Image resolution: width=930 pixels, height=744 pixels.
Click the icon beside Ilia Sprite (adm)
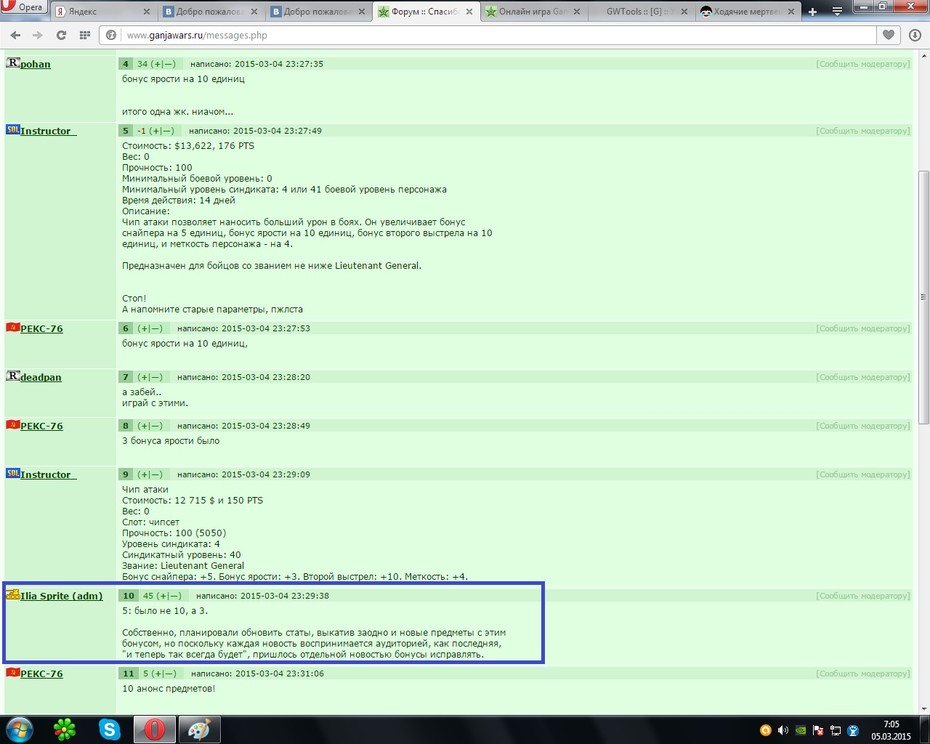pos(12,594)
